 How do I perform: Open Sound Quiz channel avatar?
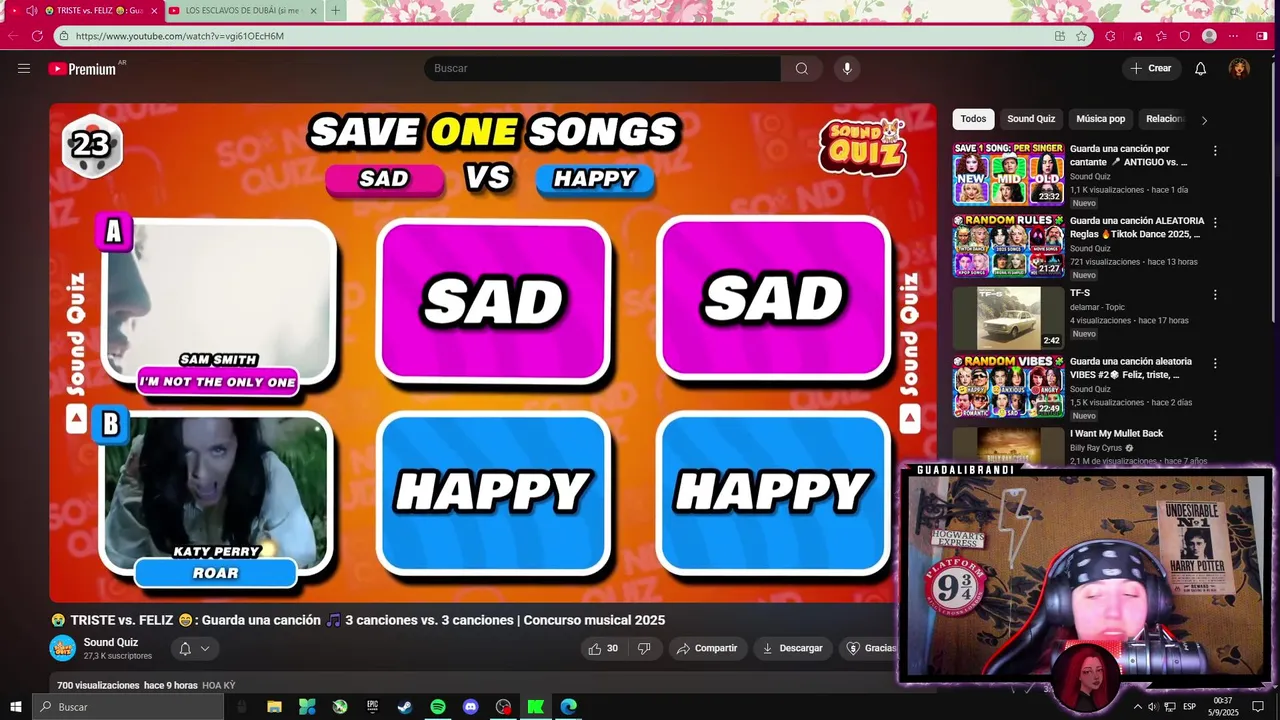(x=63, y=648)
